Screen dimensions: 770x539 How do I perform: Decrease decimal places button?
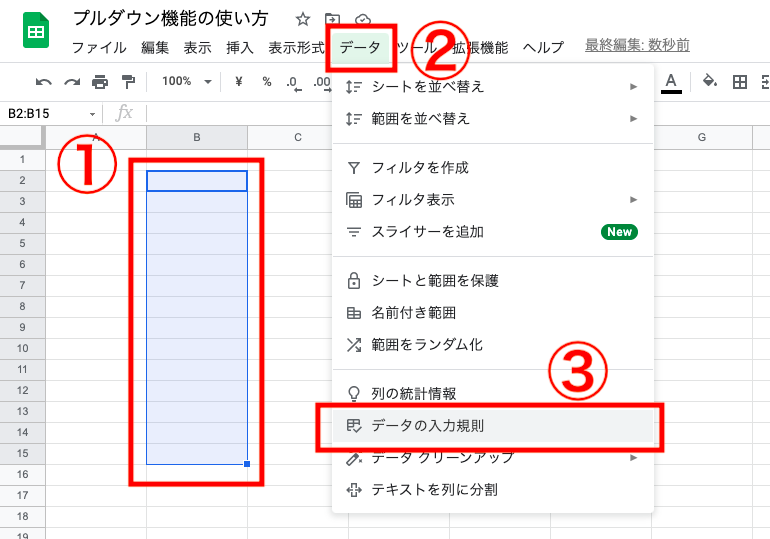click(x=294, y=82)
